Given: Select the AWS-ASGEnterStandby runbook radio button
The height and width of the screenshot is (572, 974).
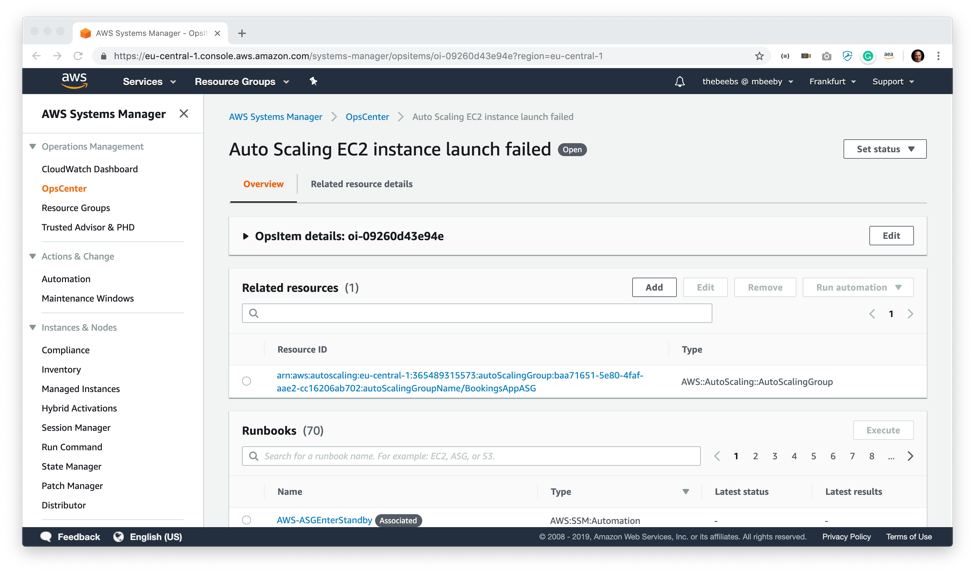Looking at the screenshot, I should (x=247, y=520).
